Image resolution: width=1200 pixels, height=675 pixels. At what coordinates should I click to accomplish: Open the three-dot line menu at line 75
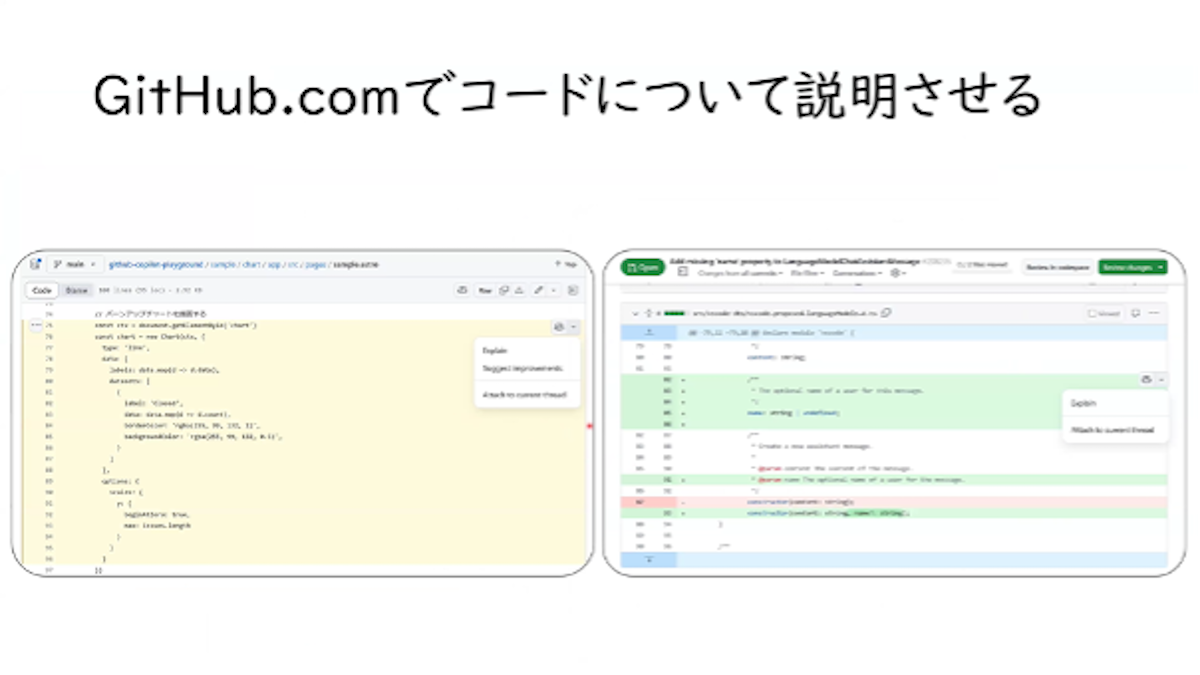click(35, 326)
